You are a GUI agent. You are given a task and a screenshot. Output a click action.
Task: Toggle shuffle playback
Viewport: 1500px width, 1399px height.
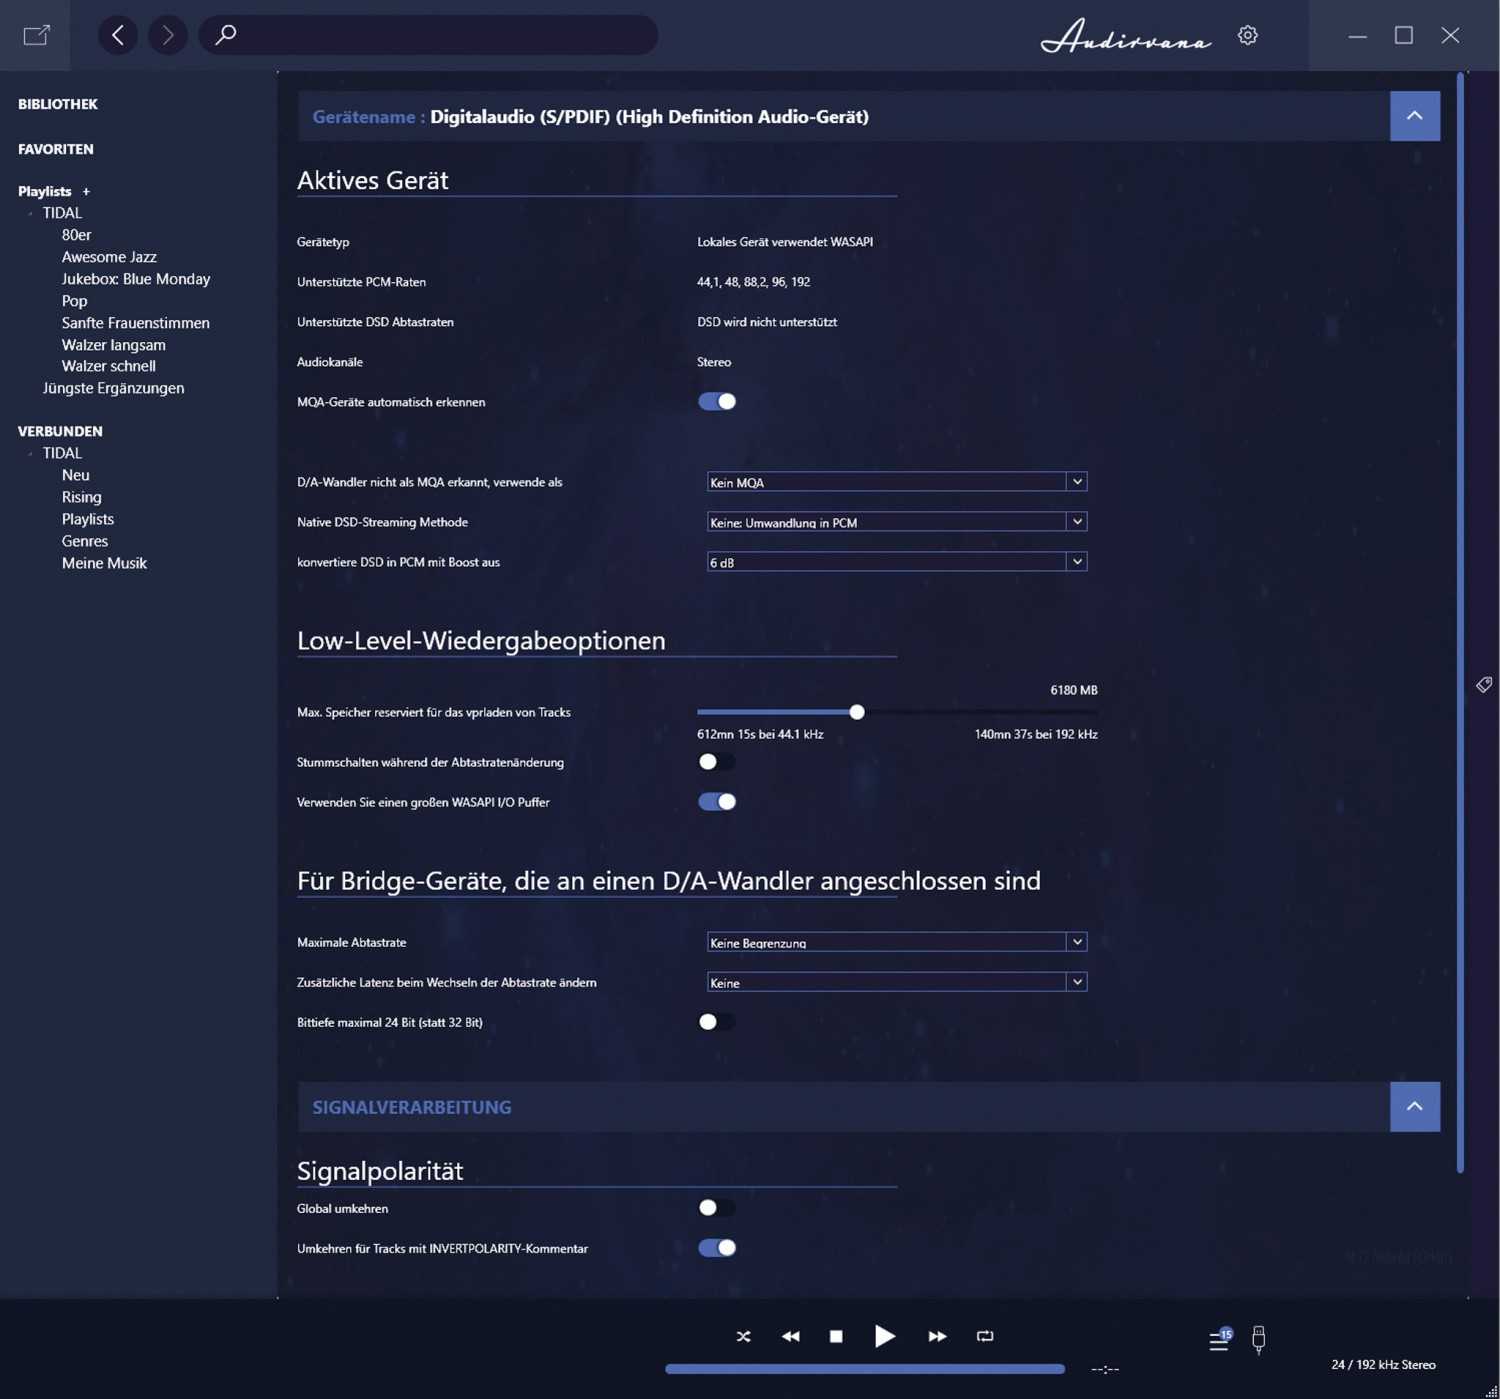click(x=743, y=1336)
